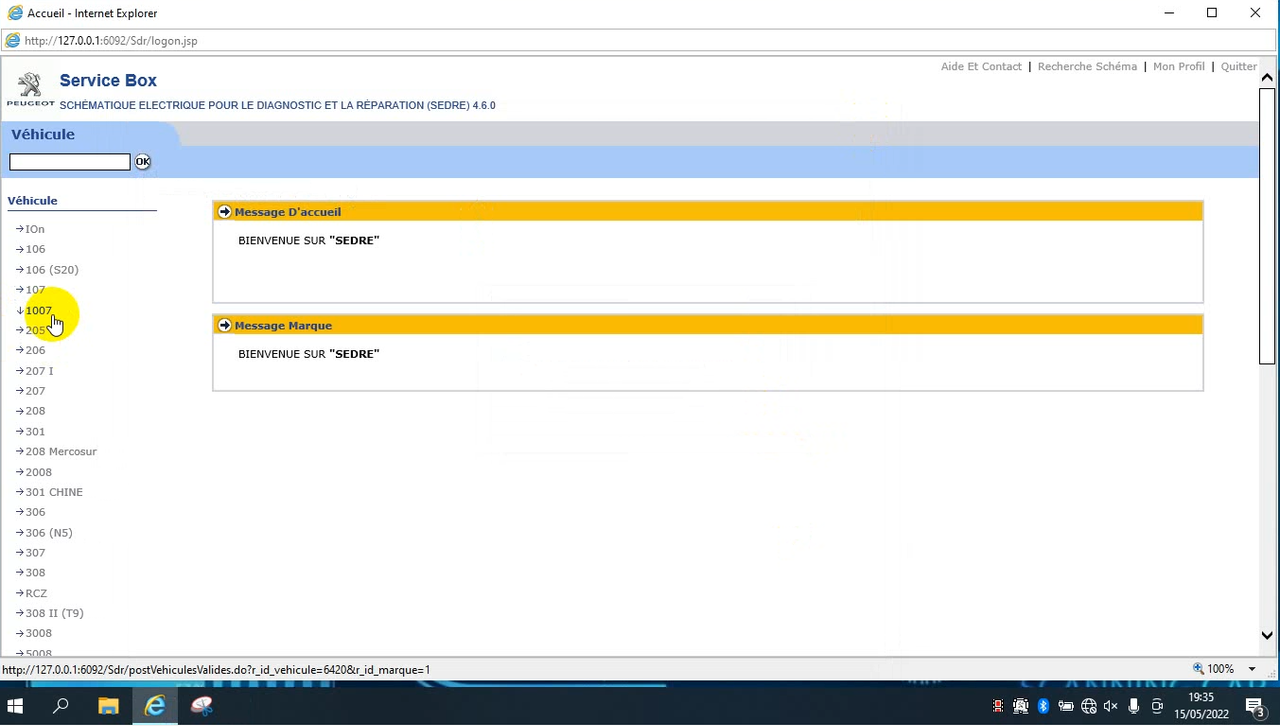The height and width of the screenshot is (726, 1280).
Task: Click the Message D'accueil header text
Action: tap(288, 212)
